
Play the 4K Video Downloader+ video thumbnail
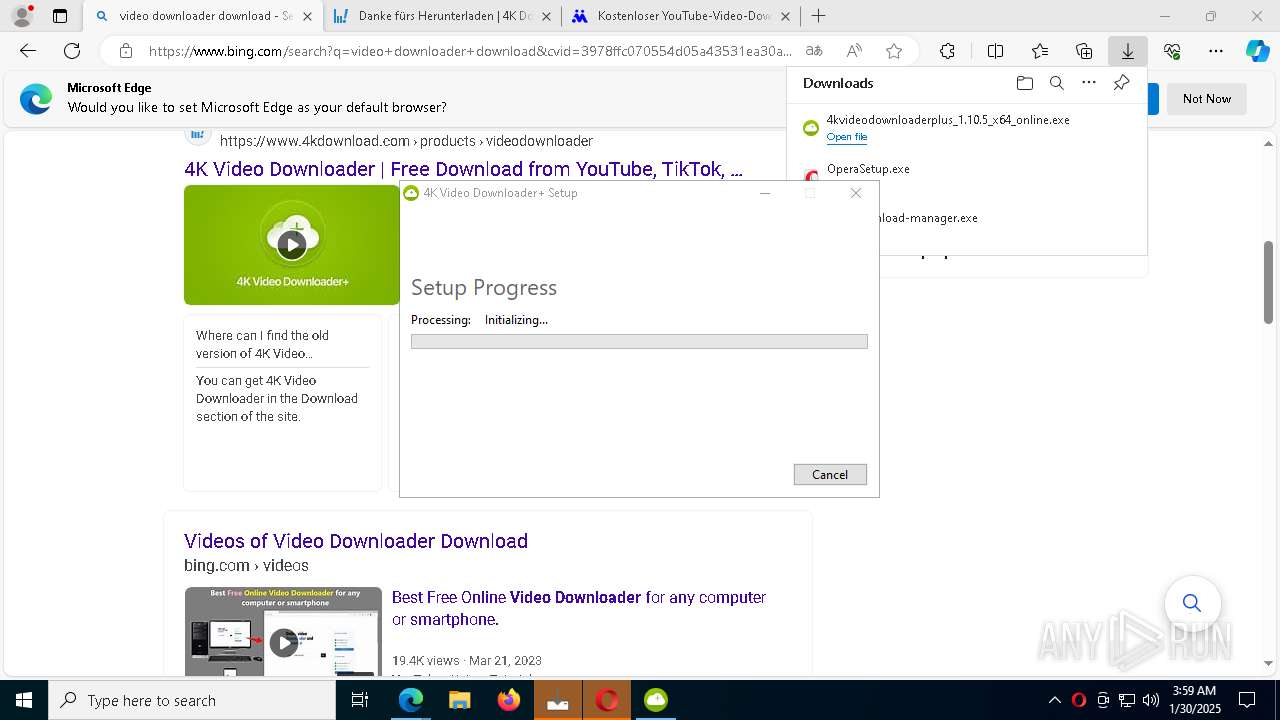[292, 245]
